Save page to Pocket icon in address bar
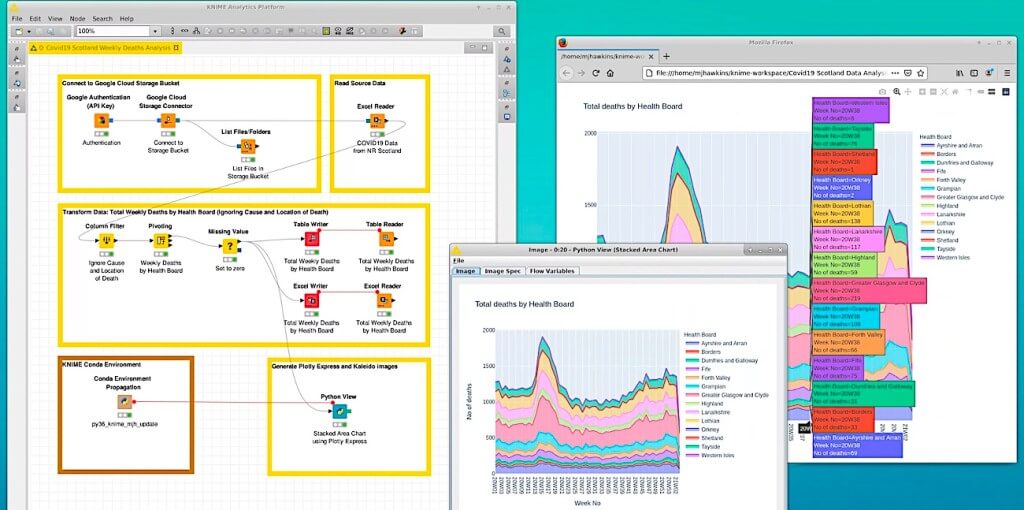Screen dimensions: 1024x510 point(908,73)
